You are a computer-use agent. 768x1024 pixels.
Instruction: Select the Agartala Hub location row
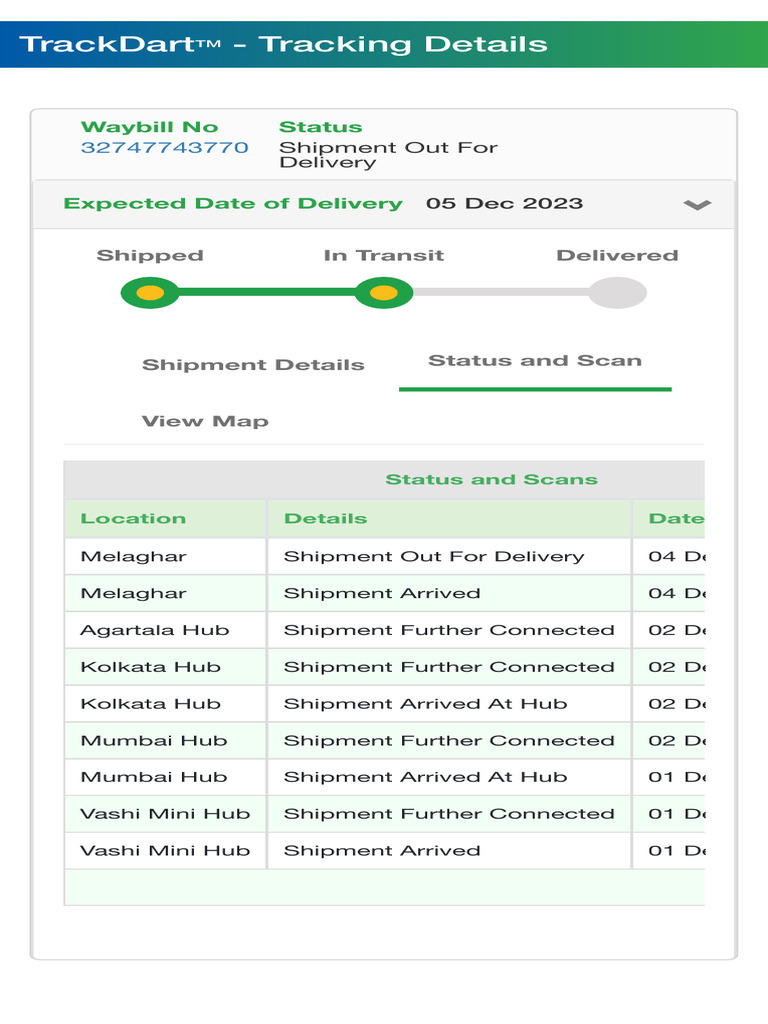(x=155, y=630)
